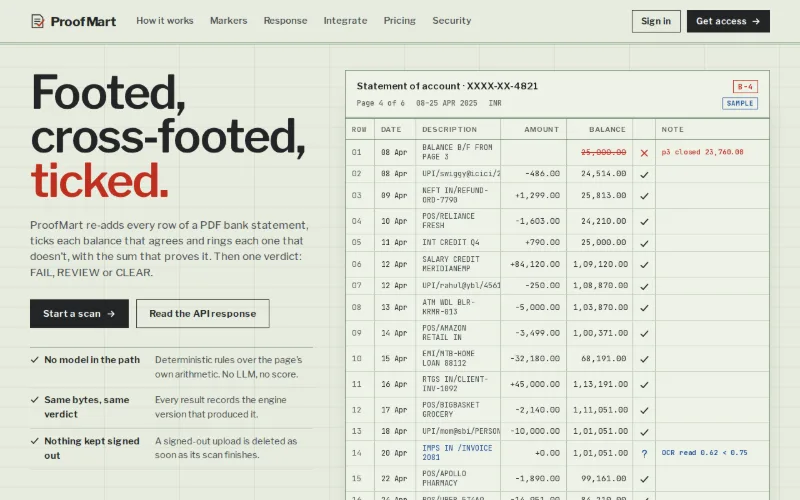Click the note p3 closed 23,760.00
The height and width of the screenshot is (500, 800).
(703, 152)
